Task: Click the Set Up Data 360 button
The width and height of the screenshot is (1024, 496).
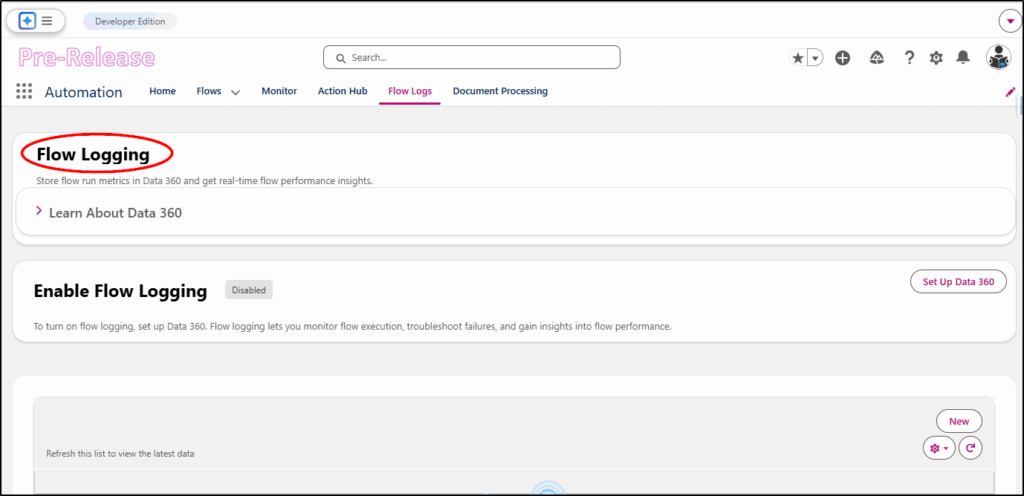Action: [x=957, y=282]
